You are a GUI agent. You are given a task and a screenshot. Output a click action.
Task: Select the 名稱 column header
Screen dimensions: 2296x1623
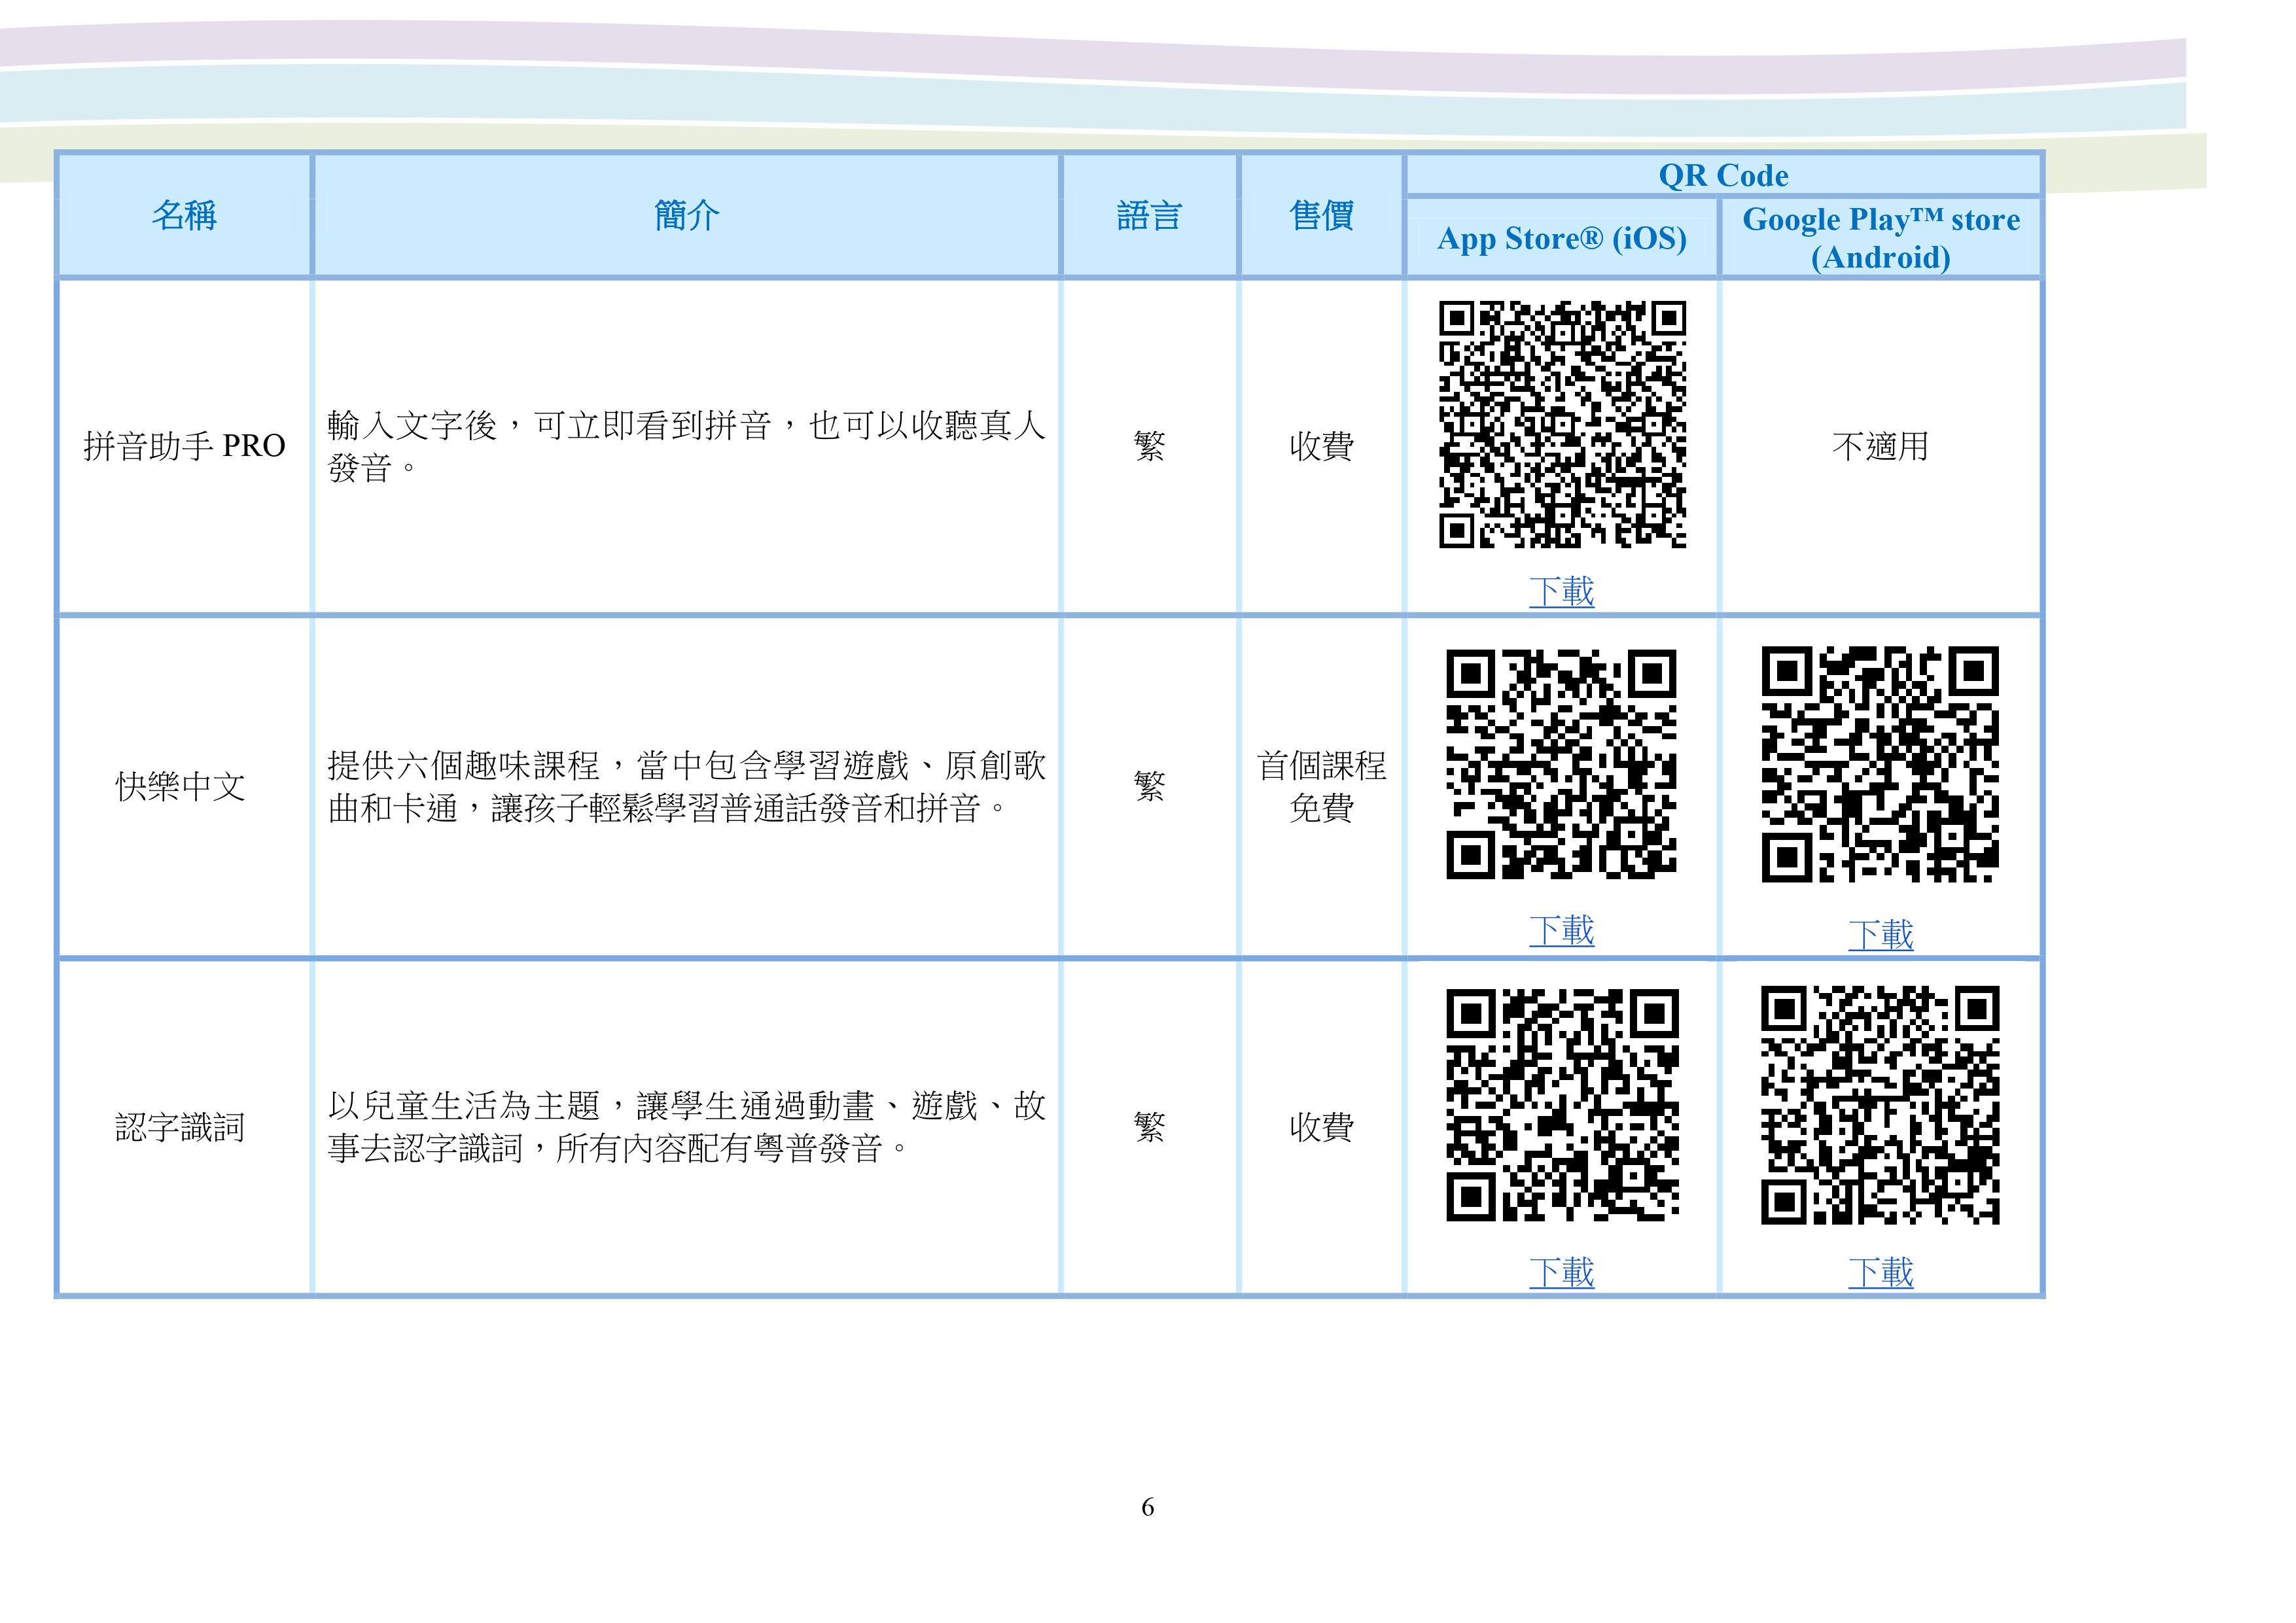coord(184,215)
